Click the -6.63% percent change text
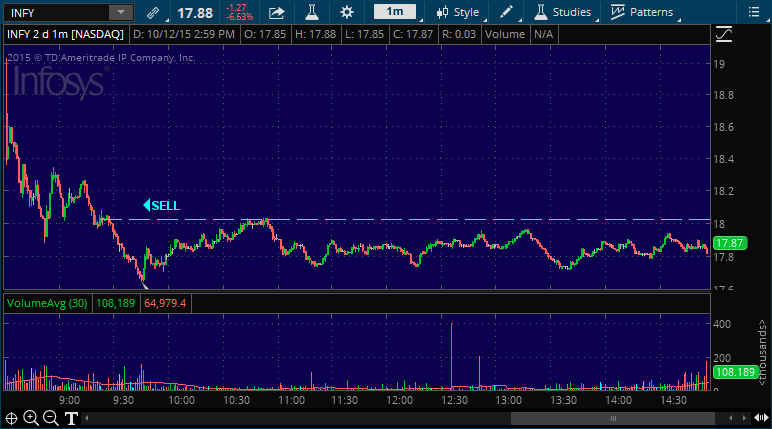The height and width of the screenshot is (429, 772). (239, 17)
